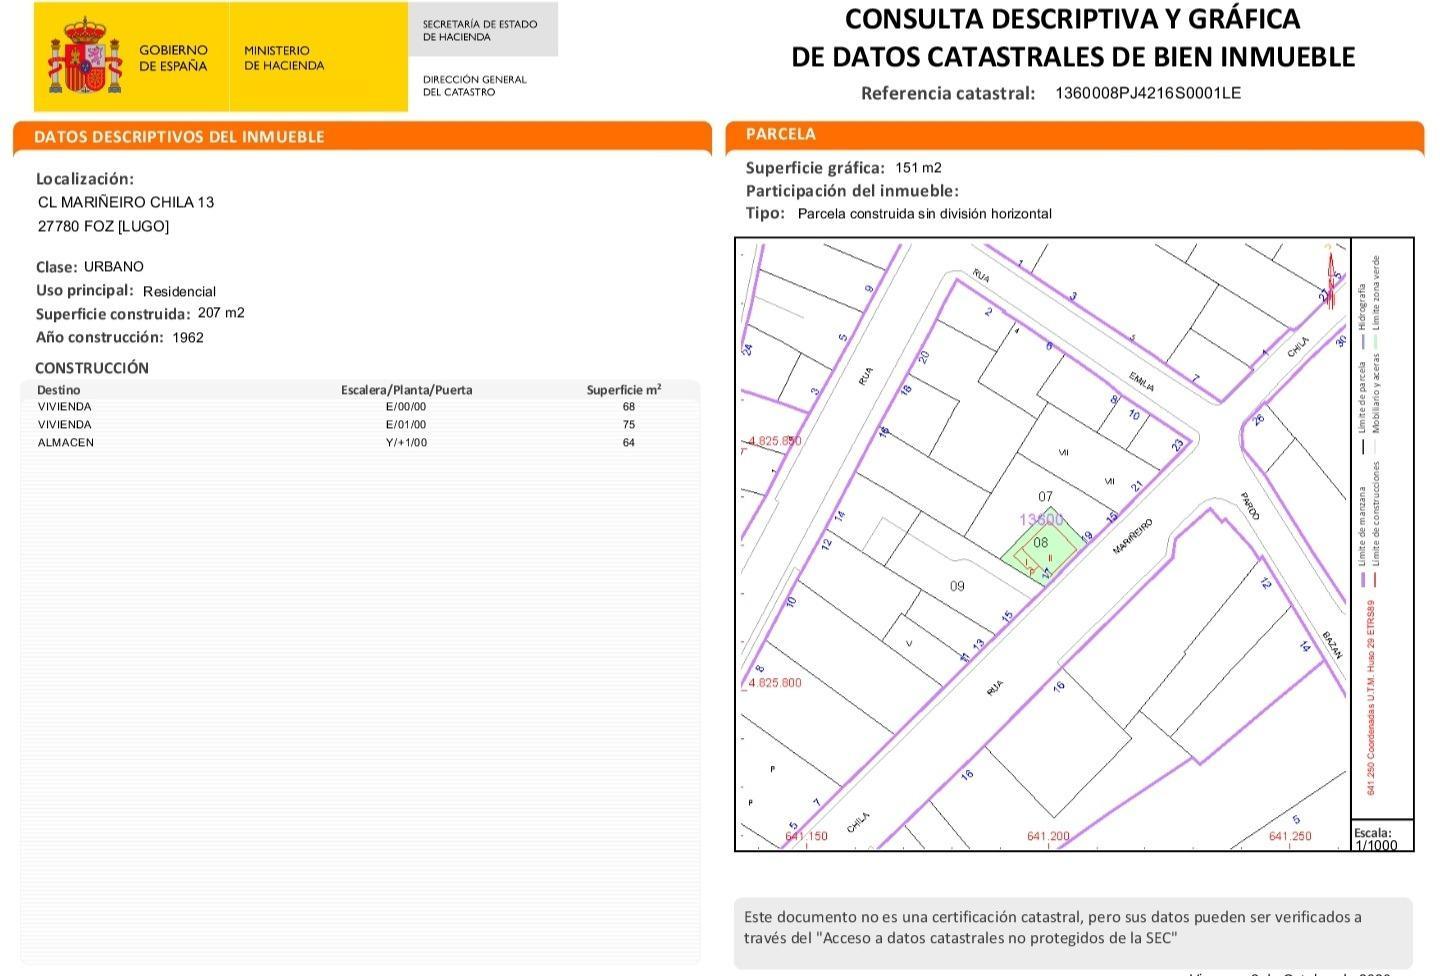Click the Destino column header

[x=59, y=390]
